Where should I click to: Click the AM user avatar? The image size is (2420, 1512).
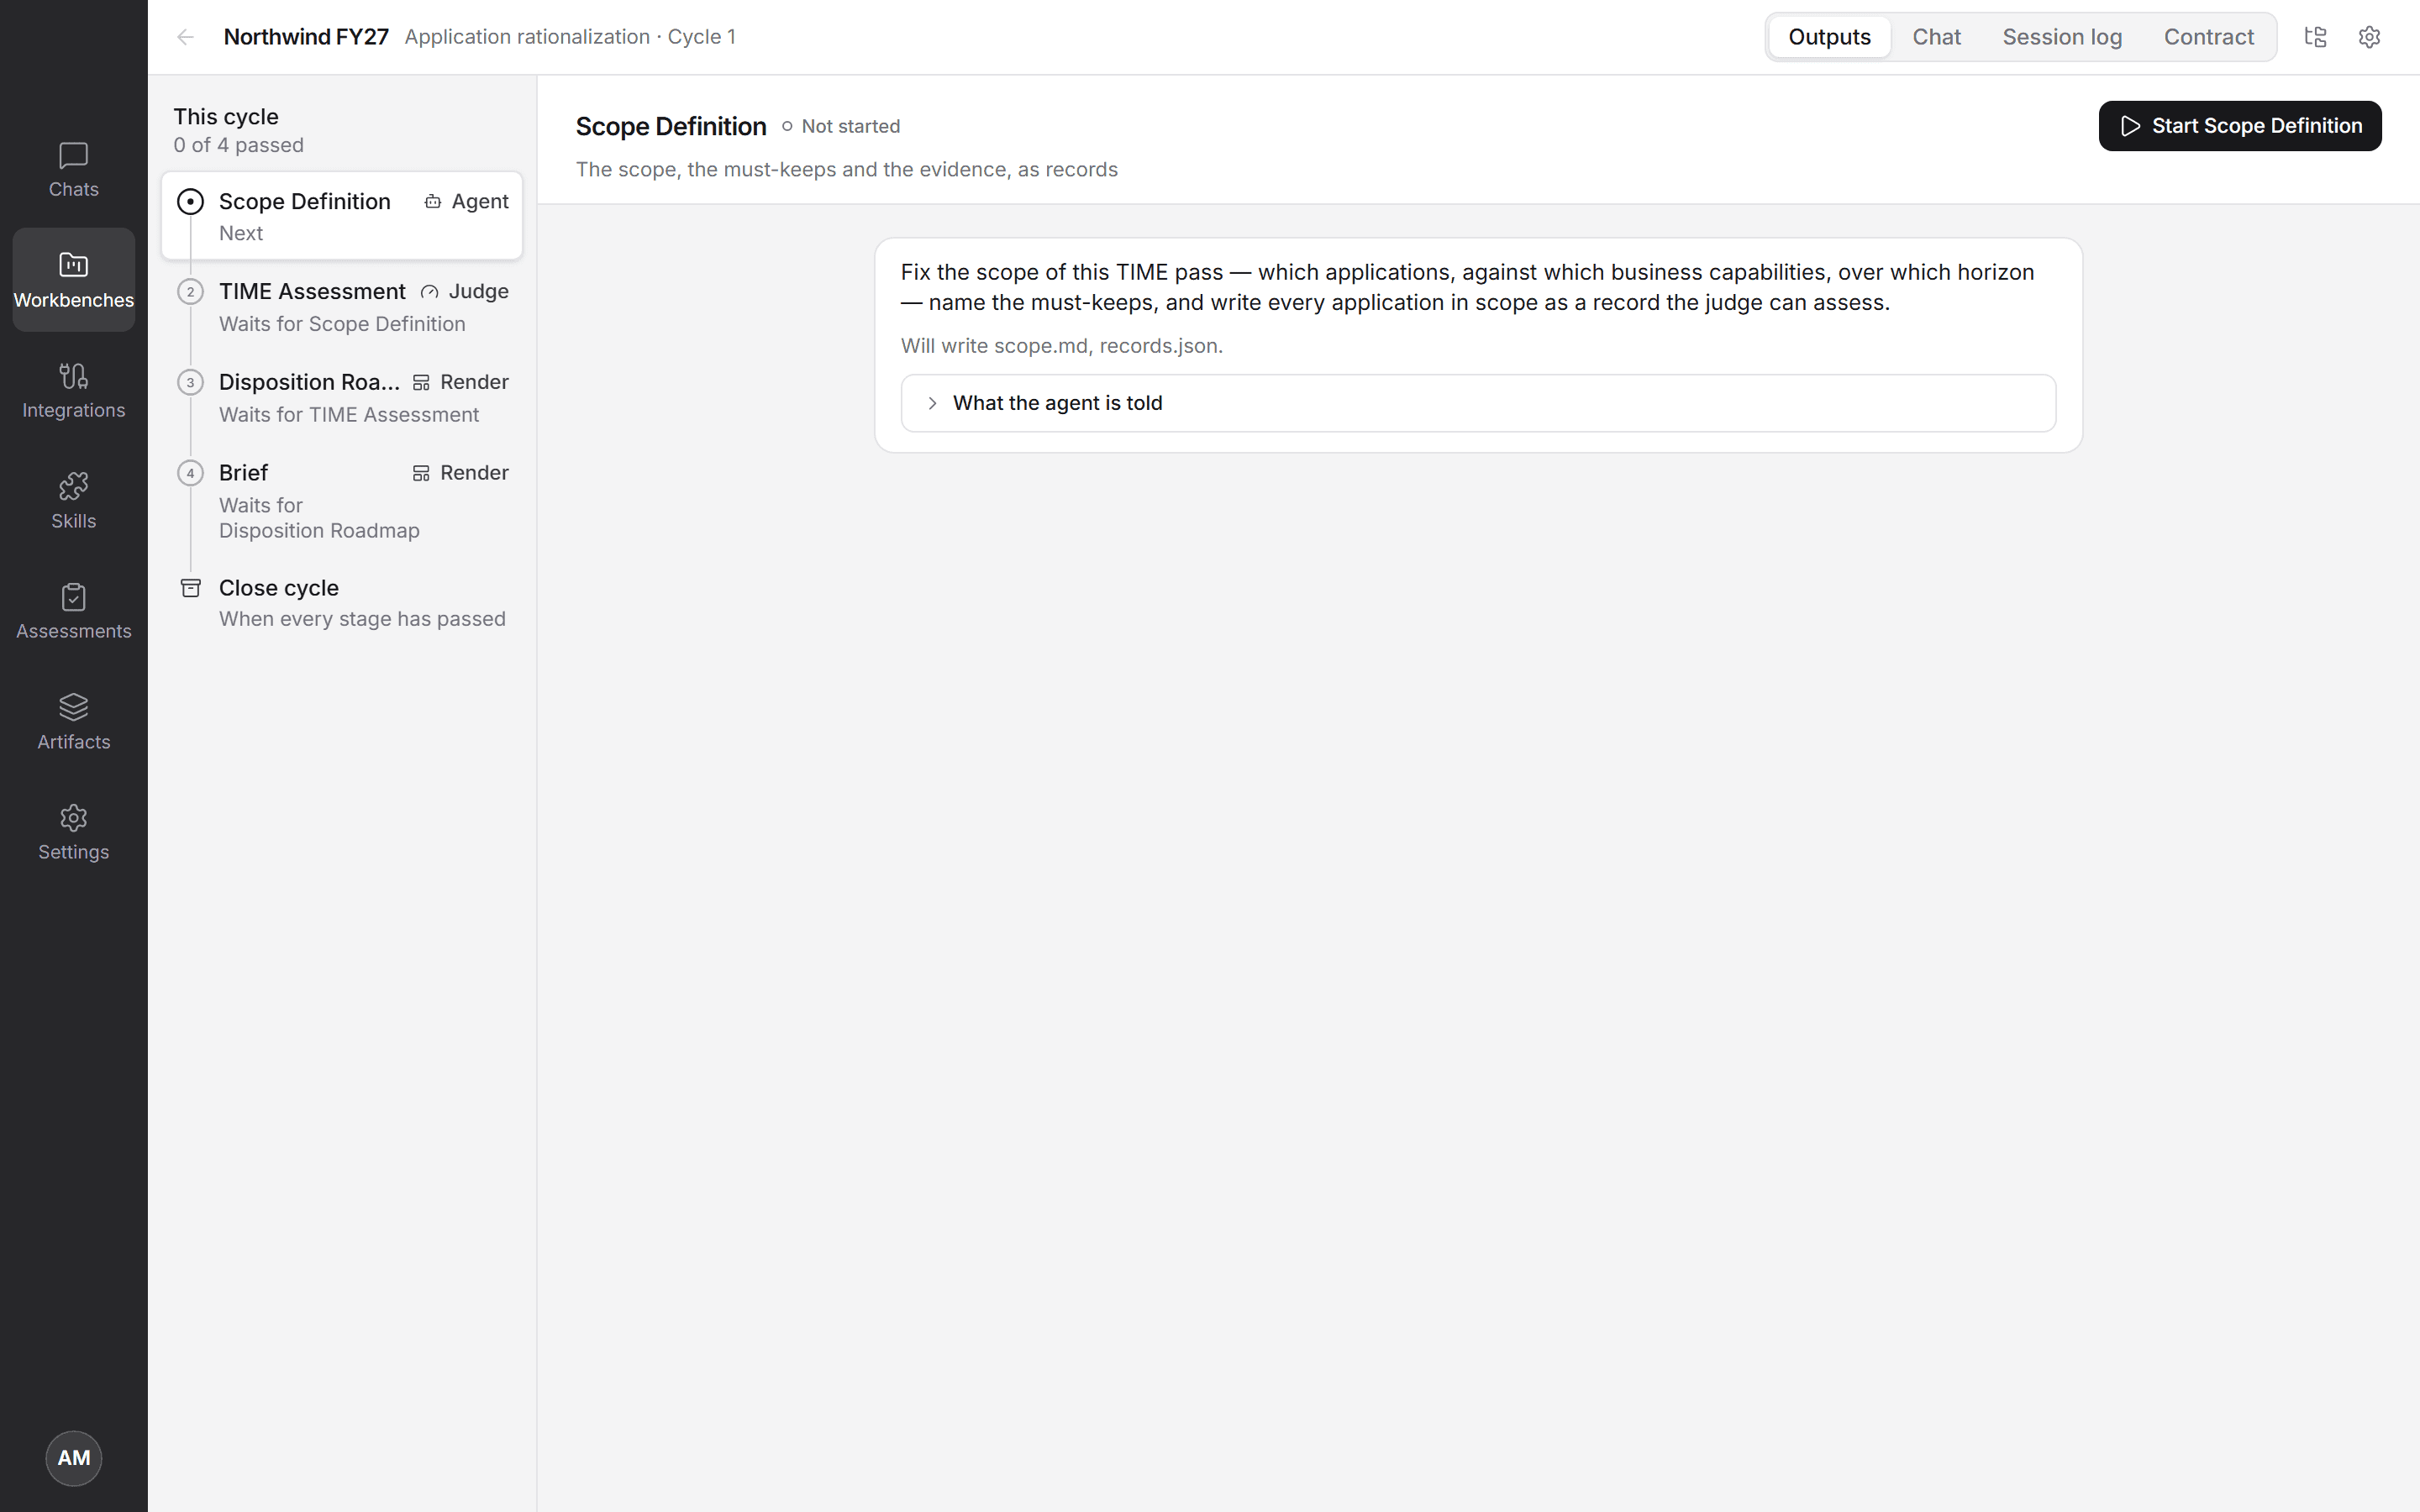tap(73, 1458)
